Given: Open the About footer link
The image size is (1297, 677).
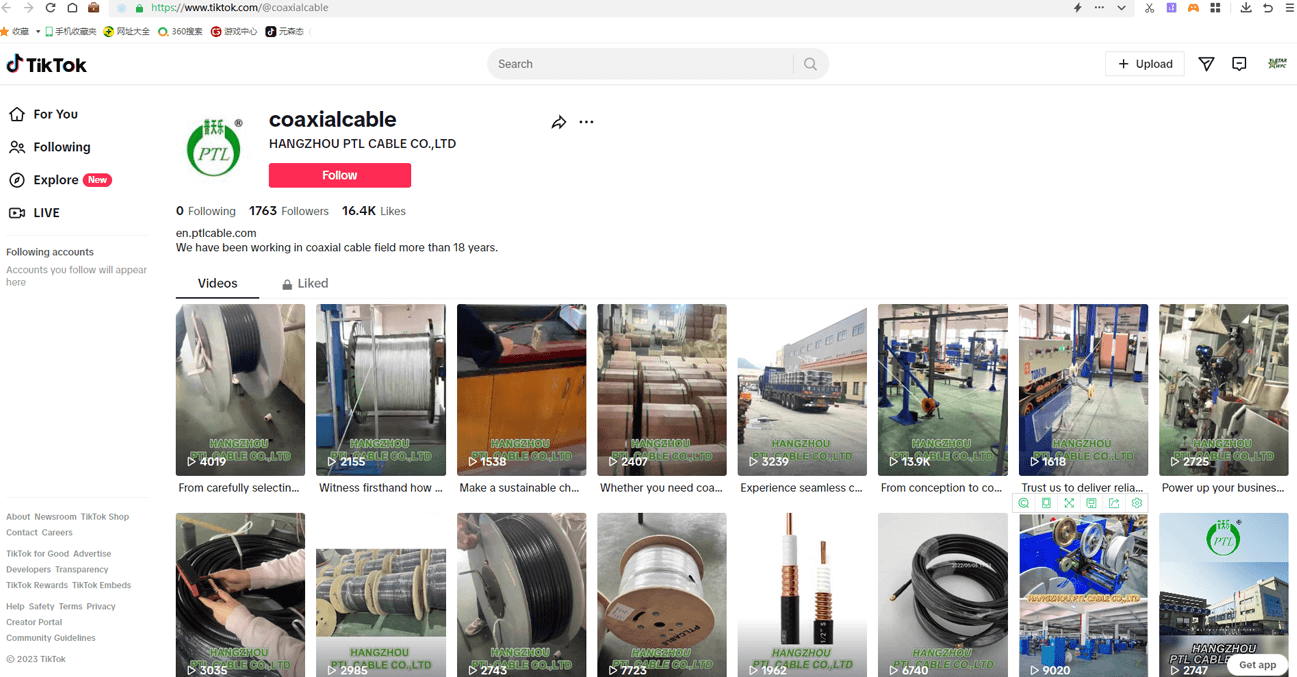Looking at the screenshot, I should pyautogui.click(x=18, y=517).
